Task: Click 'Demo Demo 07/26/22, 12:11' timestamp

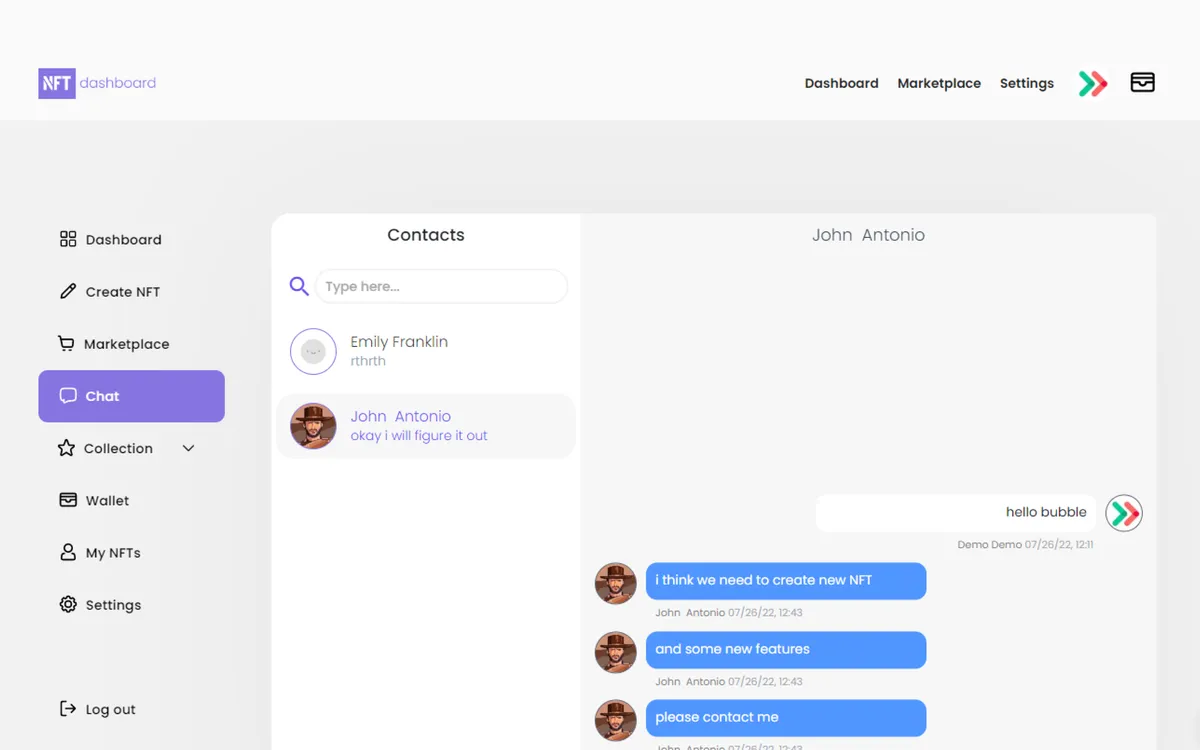Action: point(1025,545)
